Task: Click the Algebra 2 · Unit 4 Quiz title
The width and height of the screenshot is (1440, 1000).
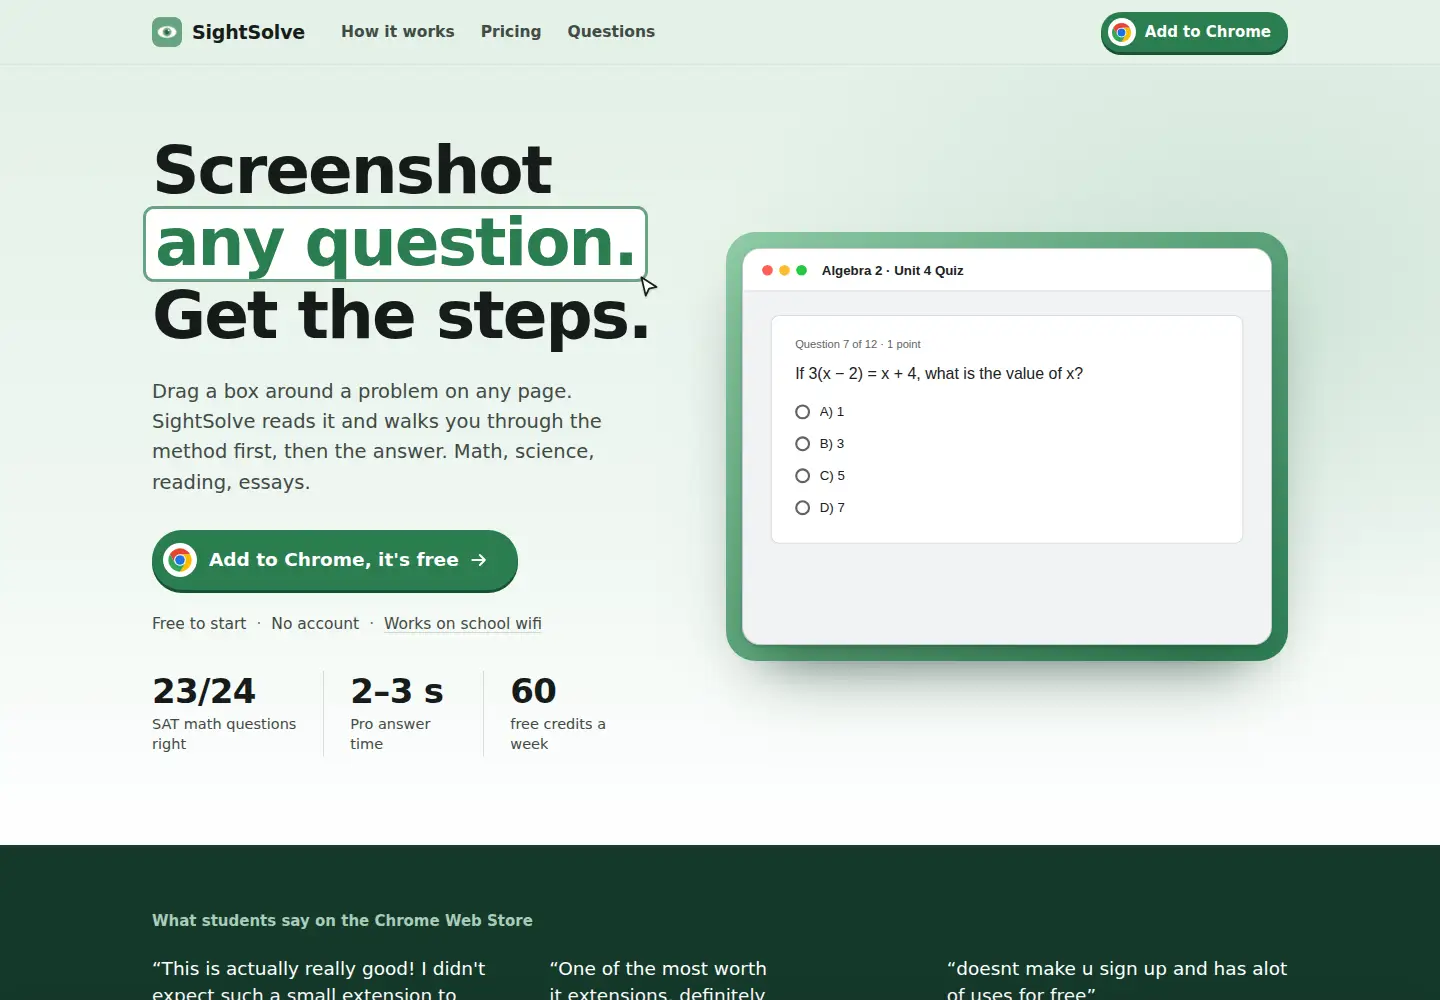Action: (893, 270)
